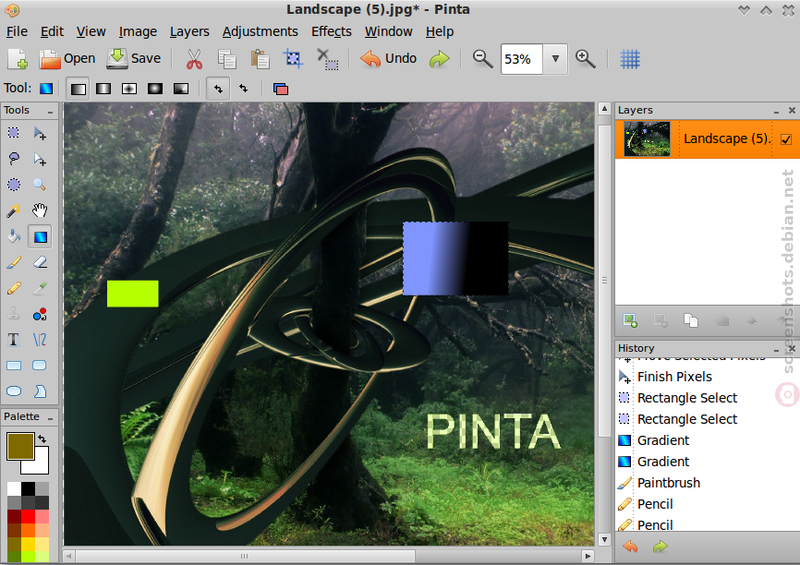Screen dimensions: 800x565
Task: Select the Ellipse Select tool
Action: click(x=14, y=185)
